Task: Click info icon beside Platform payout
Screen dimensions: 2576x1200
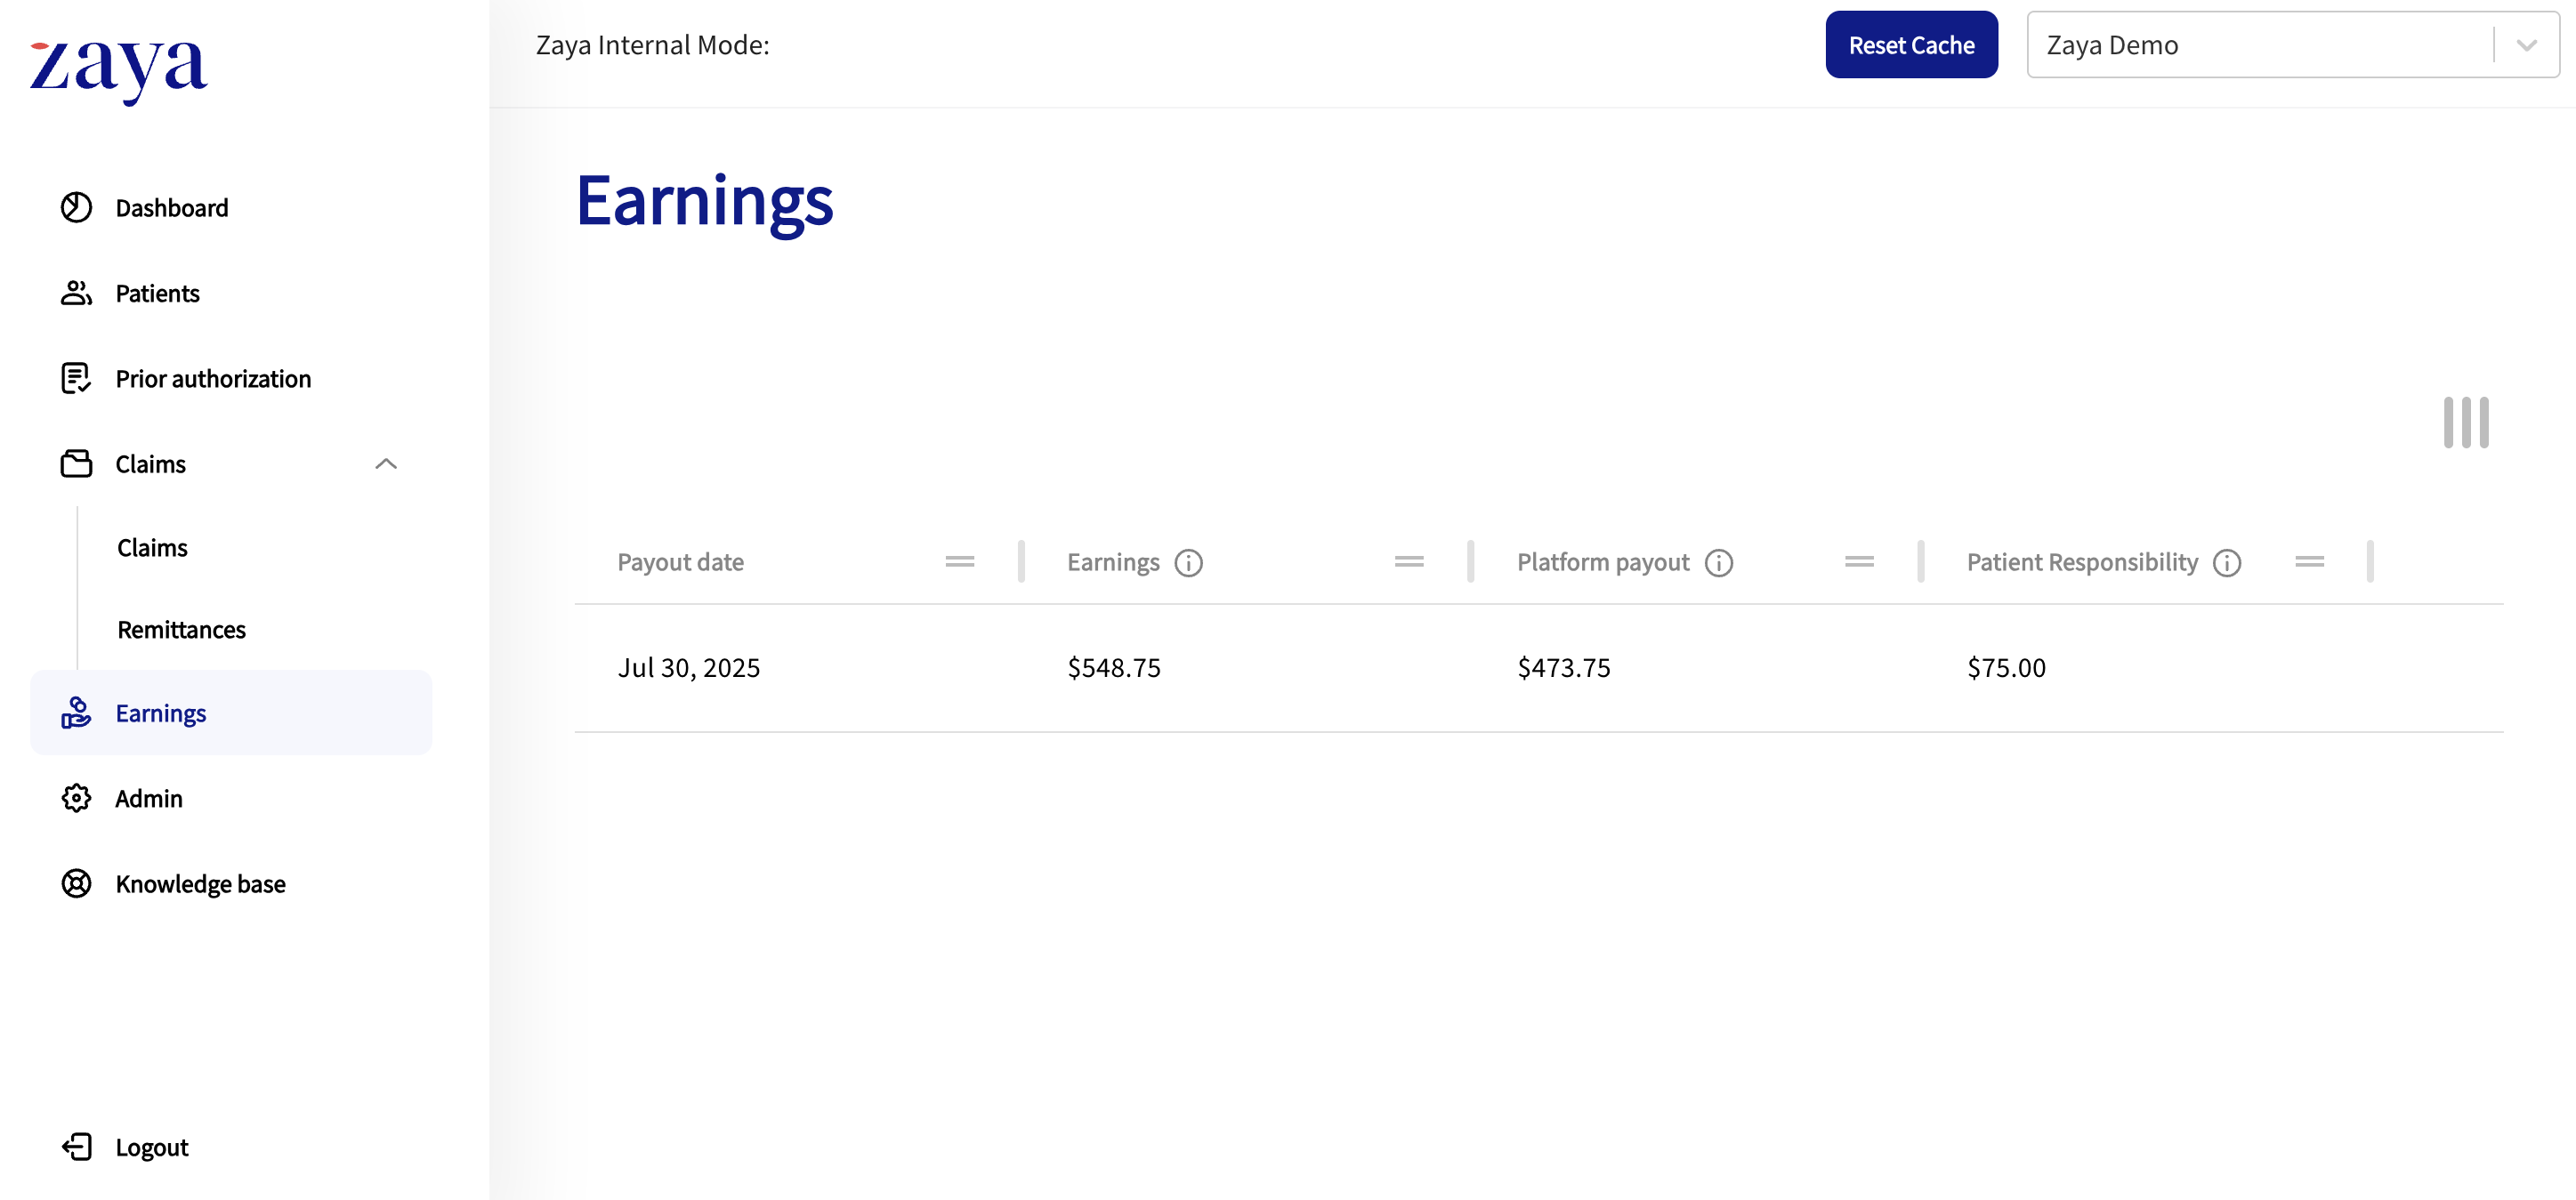Action: pyautogui.click(x=1718, y=563)
